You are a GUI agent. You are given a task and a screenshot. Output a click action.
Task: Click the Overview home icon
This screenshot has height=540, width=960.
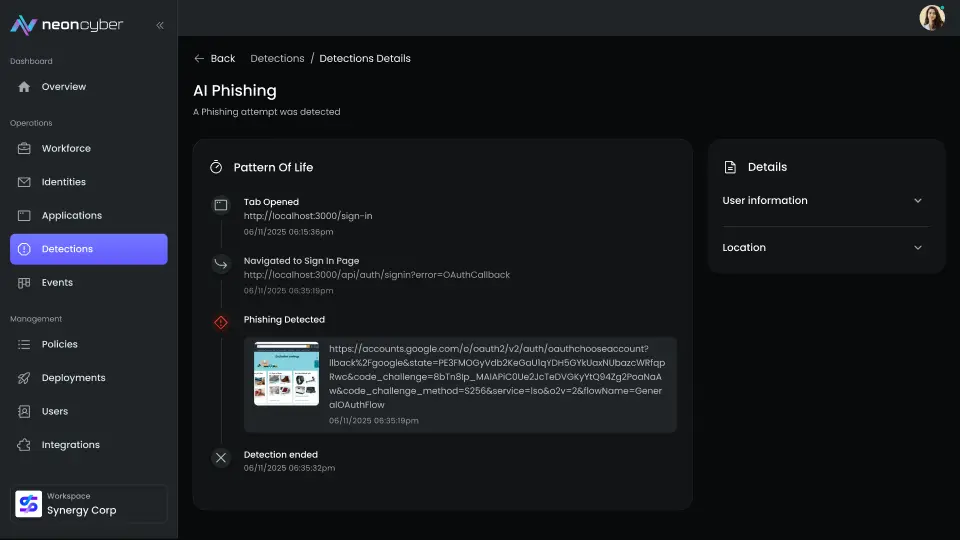[x=24, y=87]
